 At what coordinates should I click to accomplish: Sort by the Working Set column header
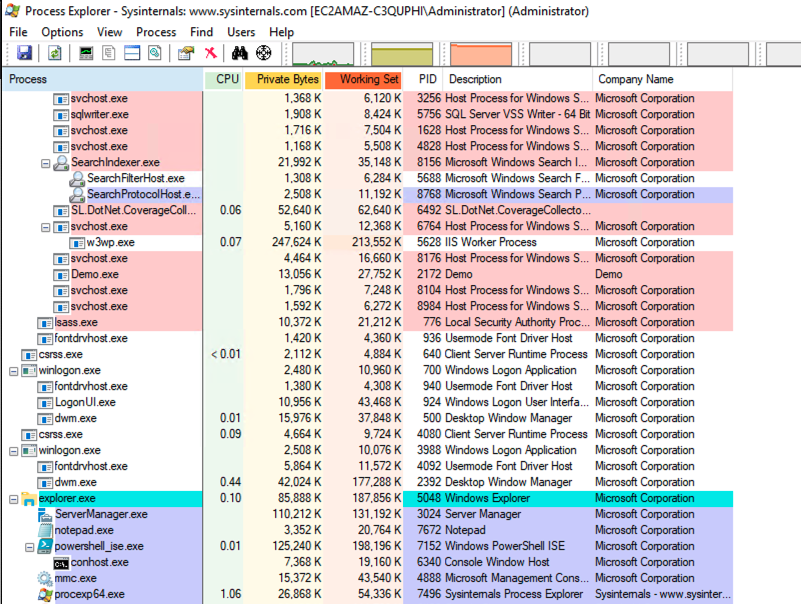[x=363, y=79]
